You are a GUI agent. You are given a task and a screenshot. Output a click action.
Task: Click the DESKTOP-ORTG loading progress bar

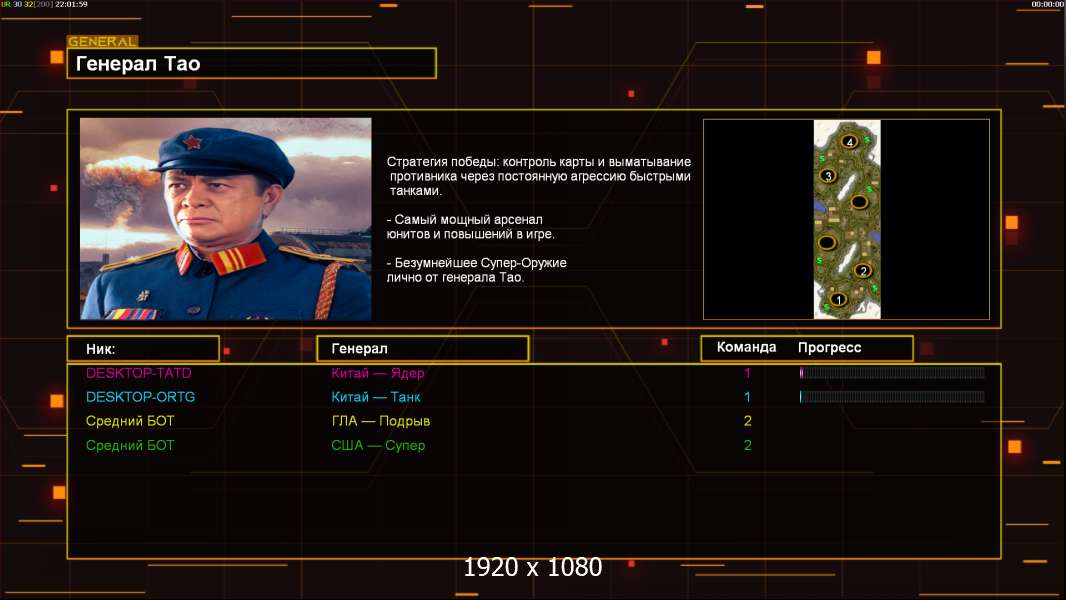click(x=892, y=397)
